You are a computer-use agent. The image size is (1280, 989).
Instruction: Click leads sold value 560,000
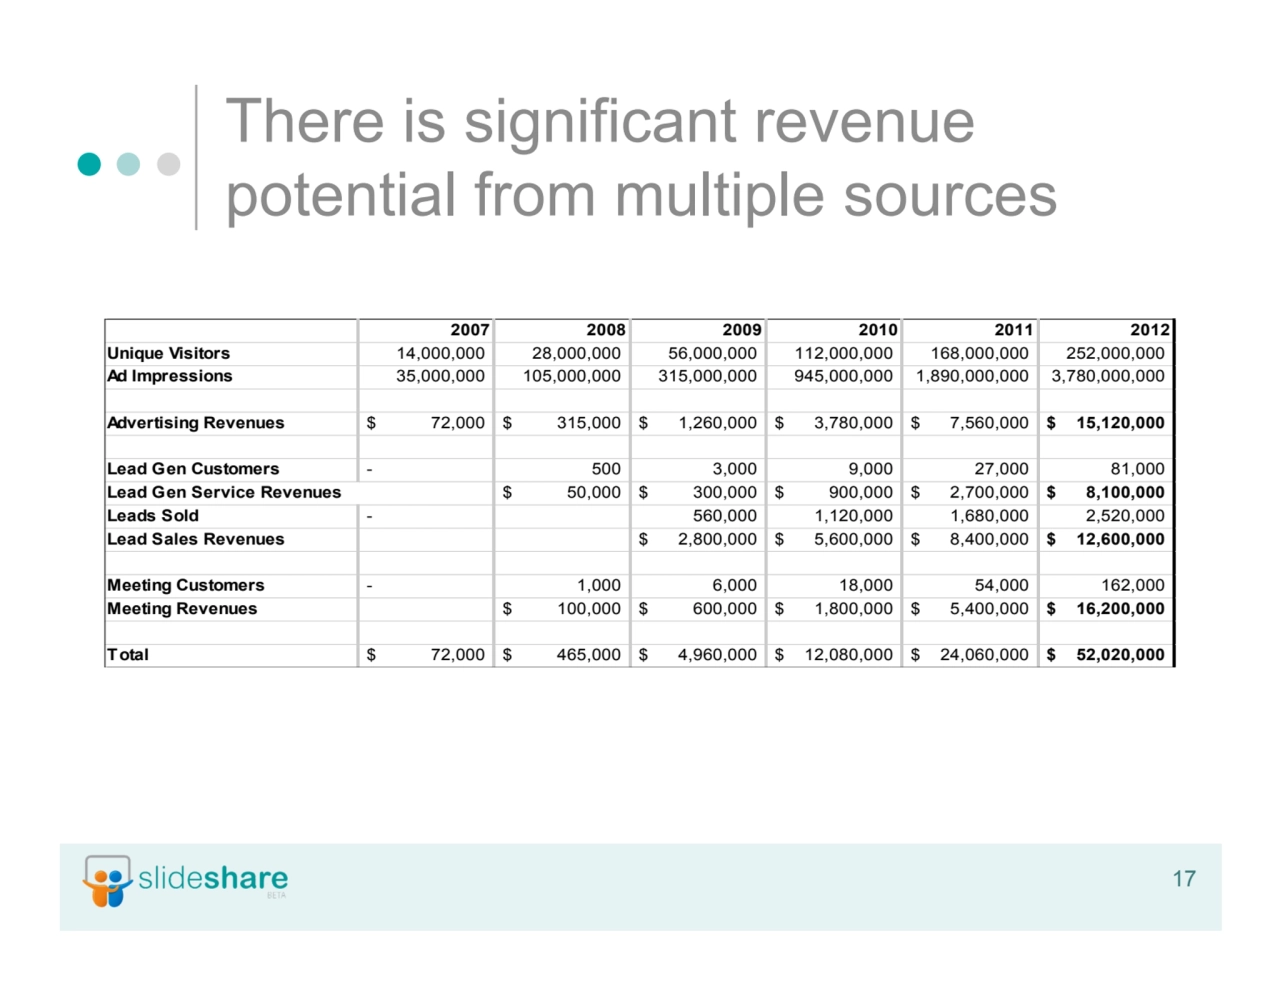point(725,516)
